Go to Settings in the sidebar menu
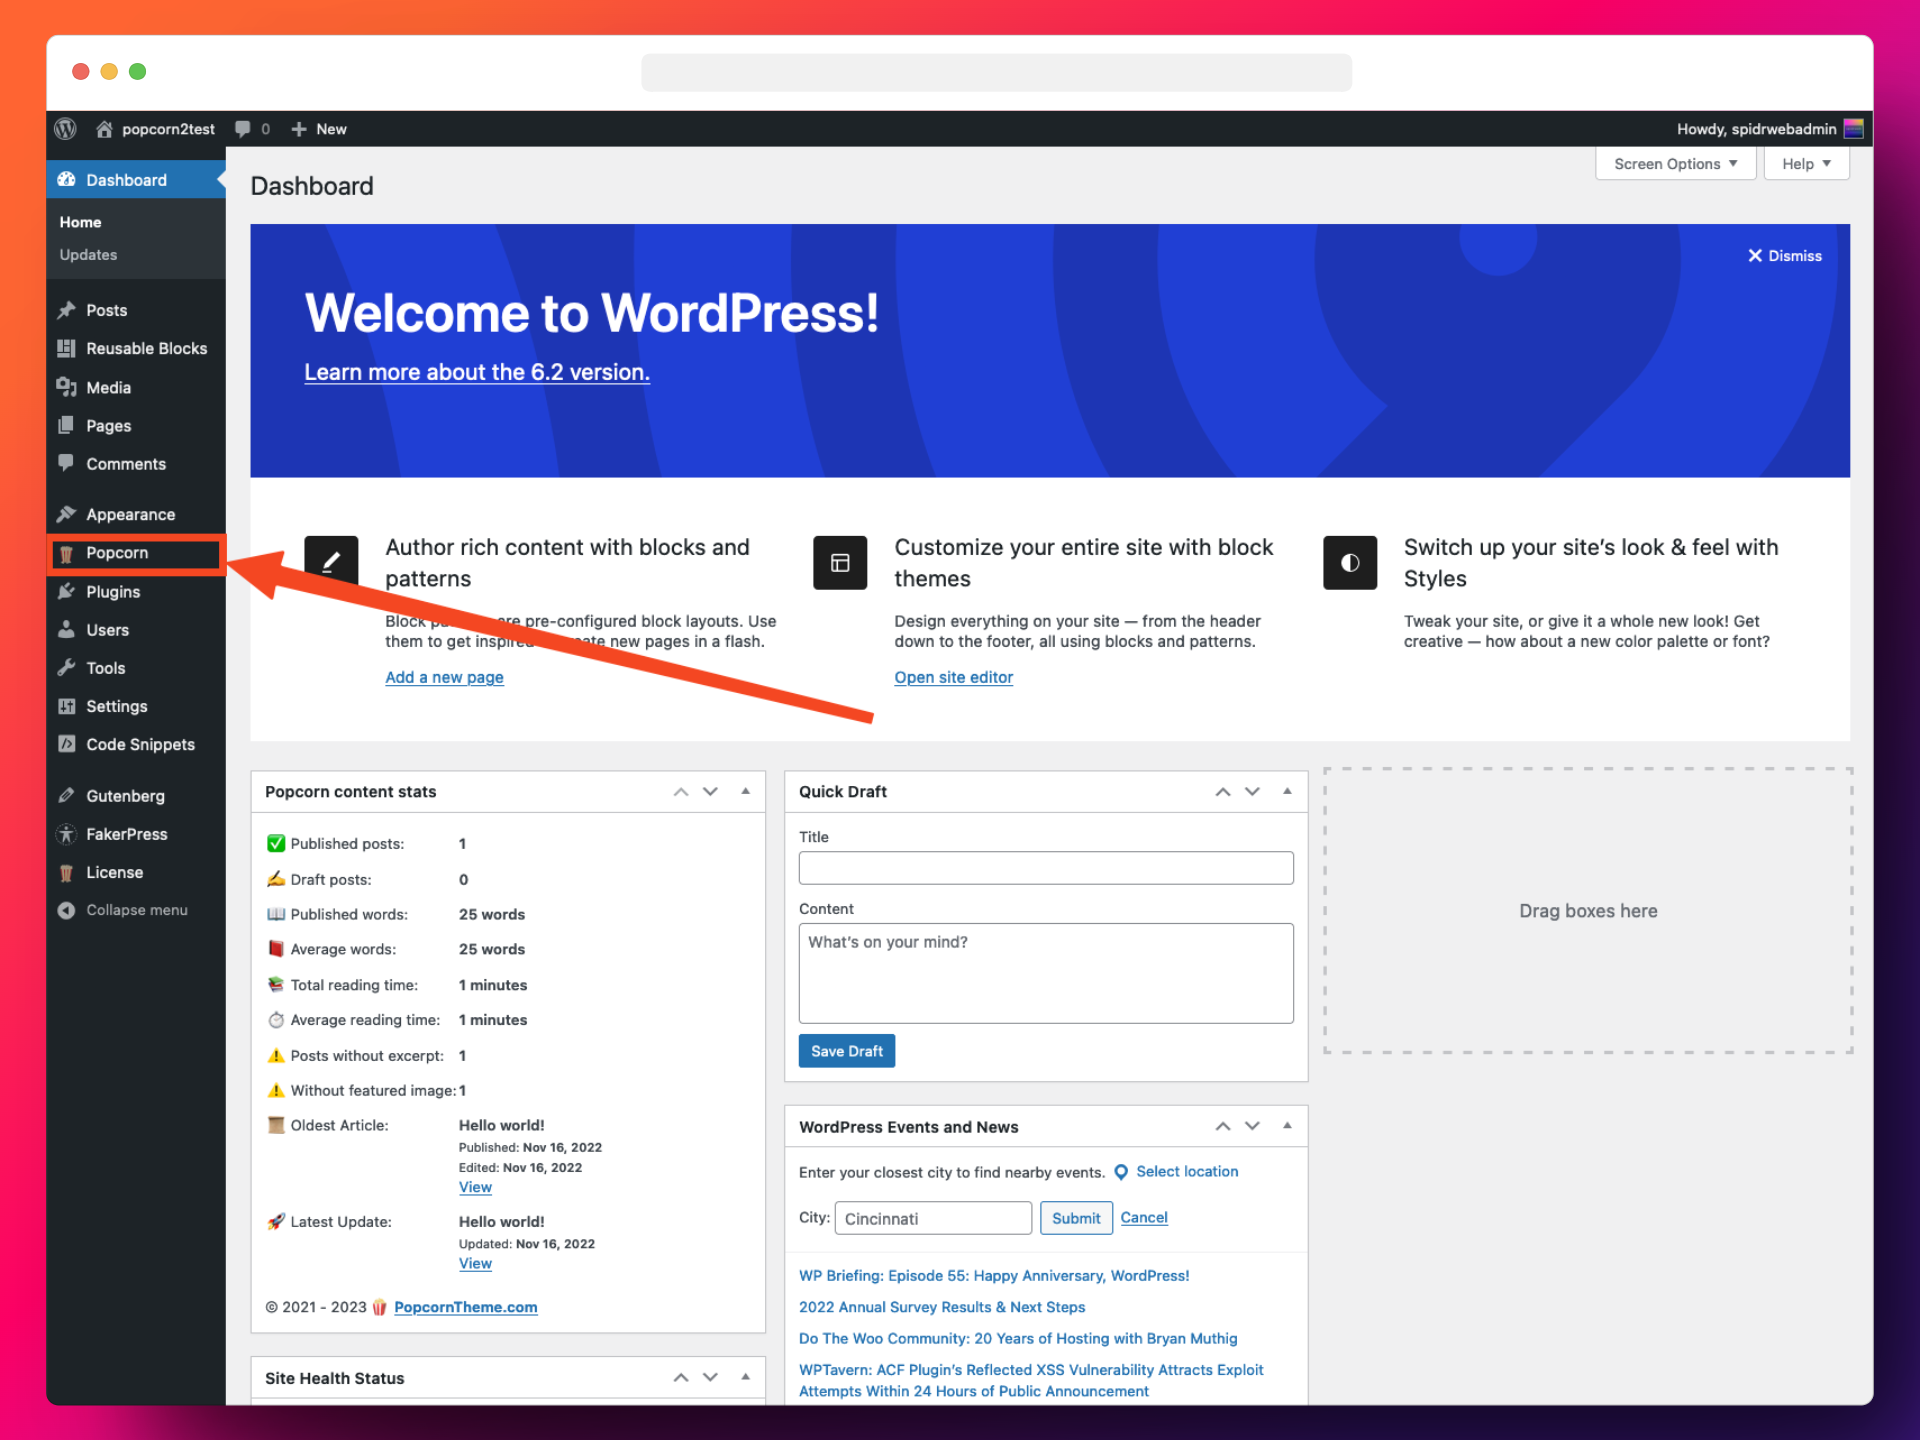 (x=117, y=705)
